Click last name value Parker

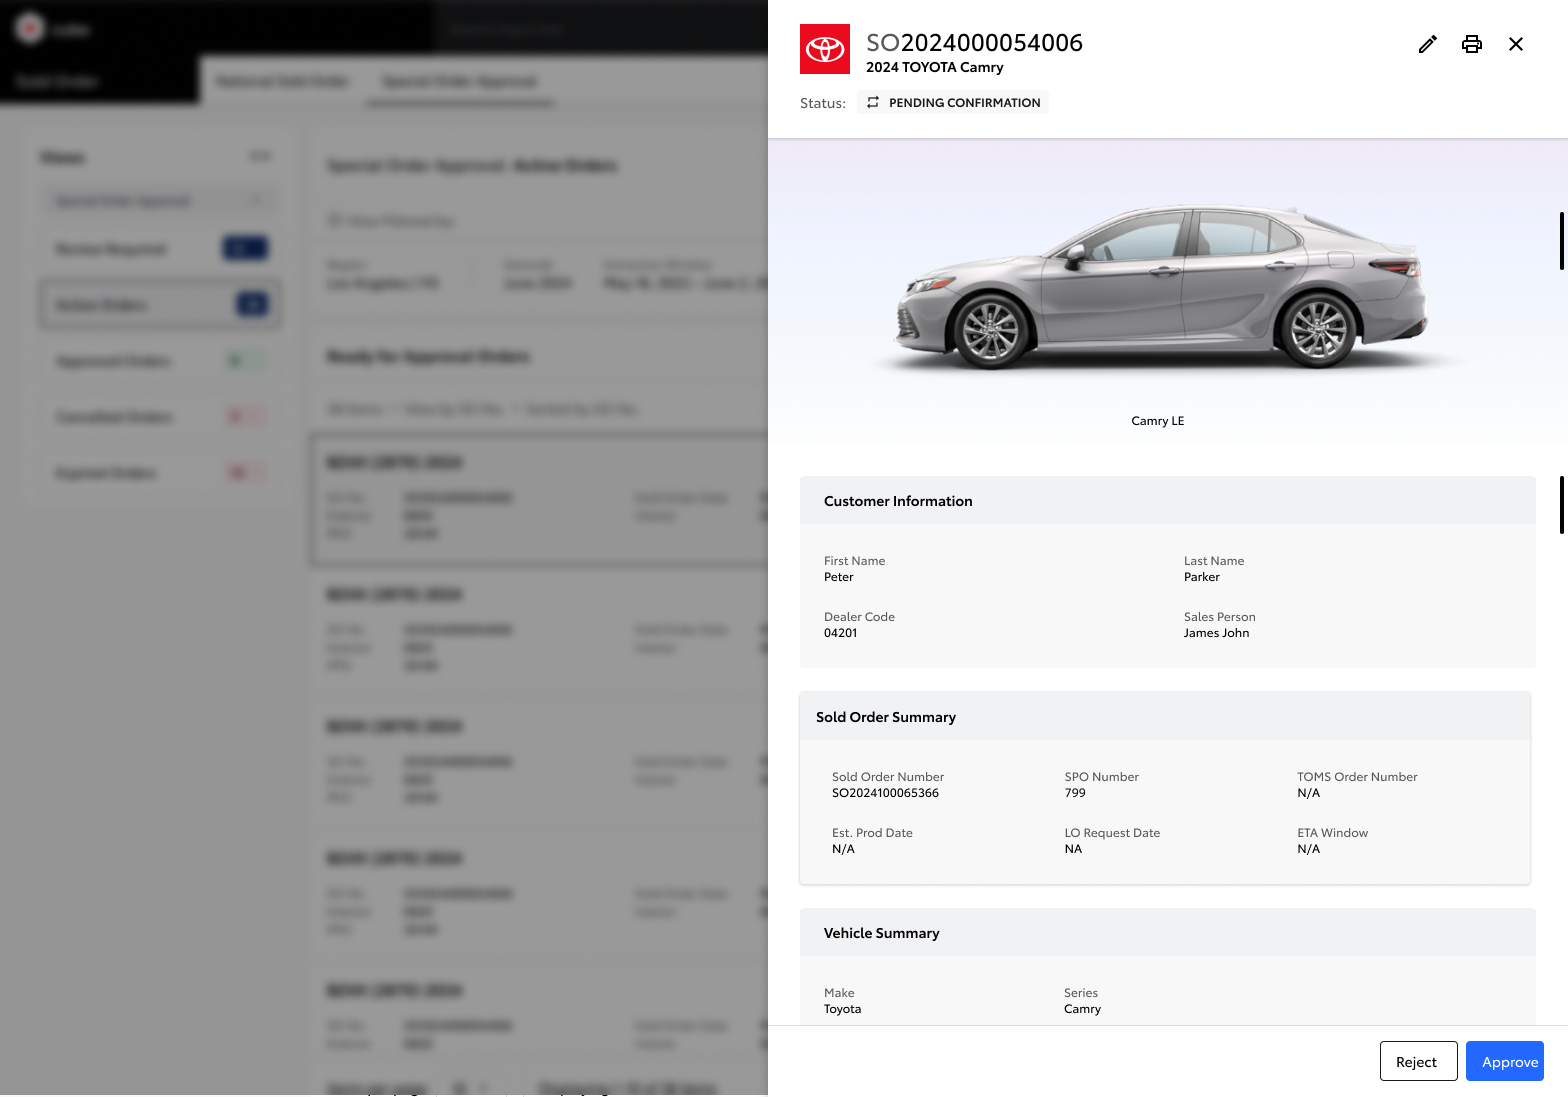tap(1202, 577)
